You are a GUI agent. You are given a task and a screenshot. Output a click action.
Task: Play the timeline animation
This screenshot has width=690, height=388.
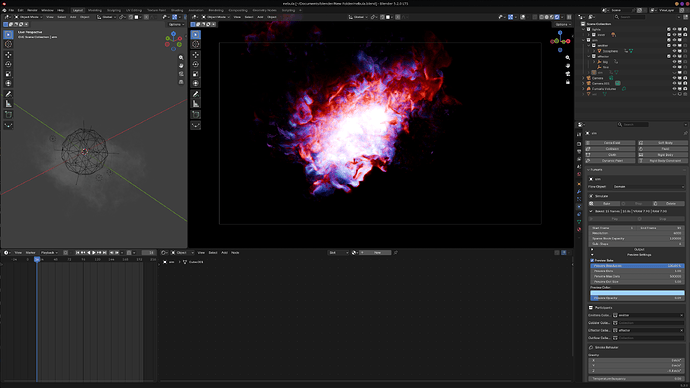[x=94, y=253]
